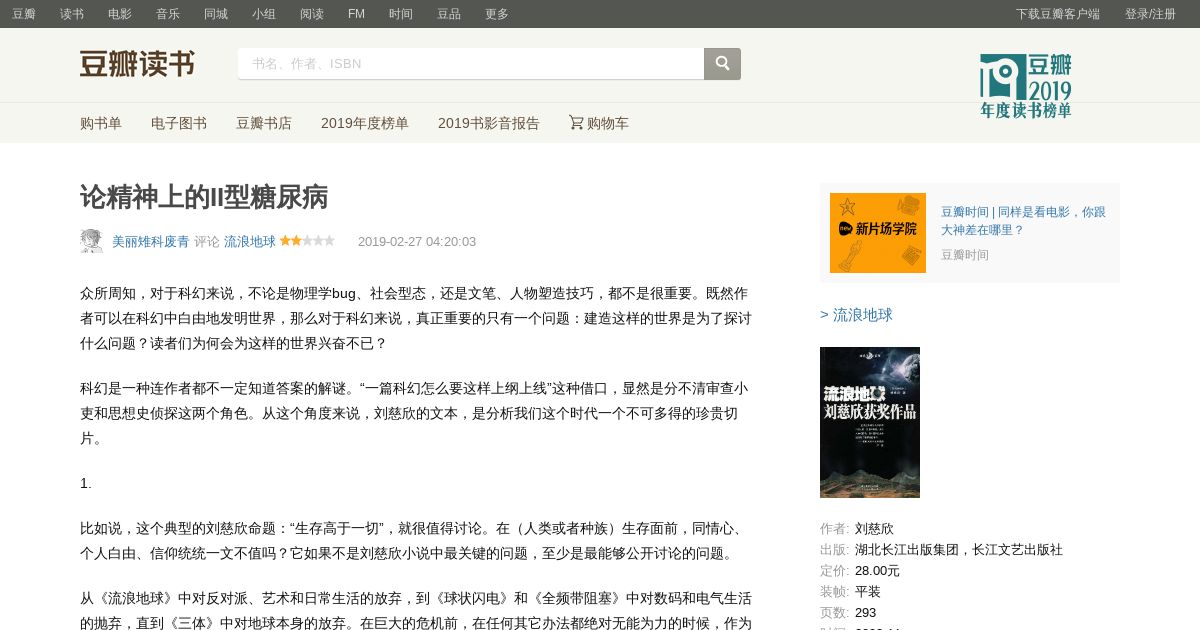This screenshot has height=630, width=1200.
Task: Open the Douban Reading logo
Action: pyautogui.click(x=137, y=64)
